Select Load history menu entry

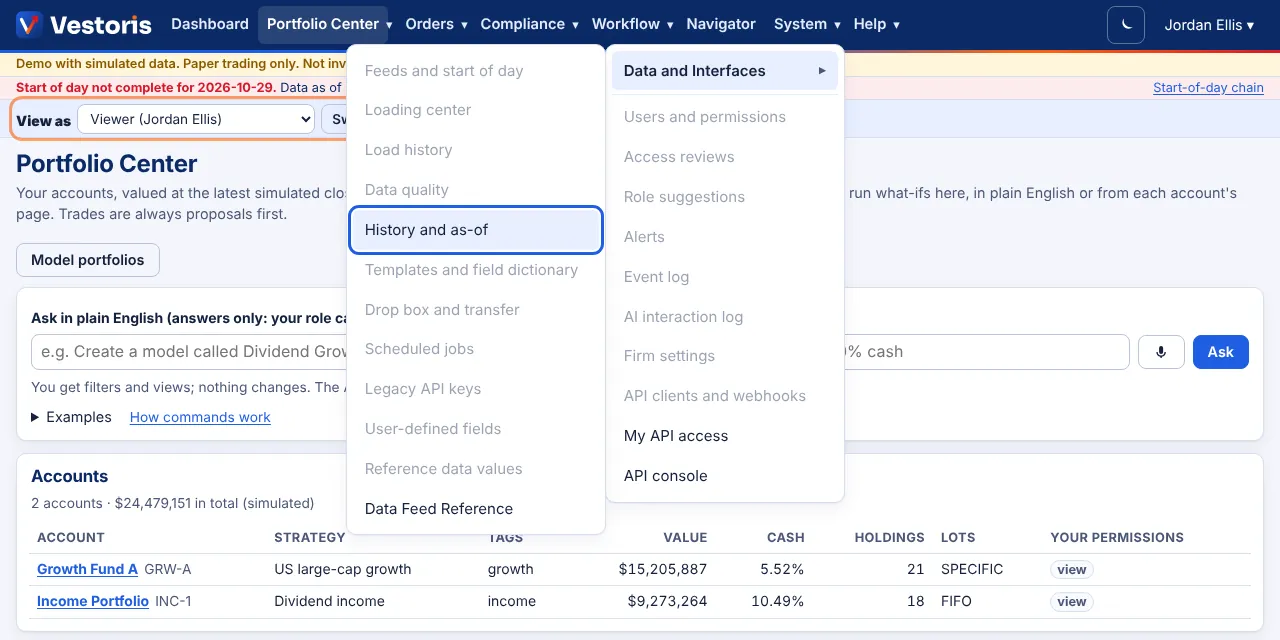click(x=476, y=150)
